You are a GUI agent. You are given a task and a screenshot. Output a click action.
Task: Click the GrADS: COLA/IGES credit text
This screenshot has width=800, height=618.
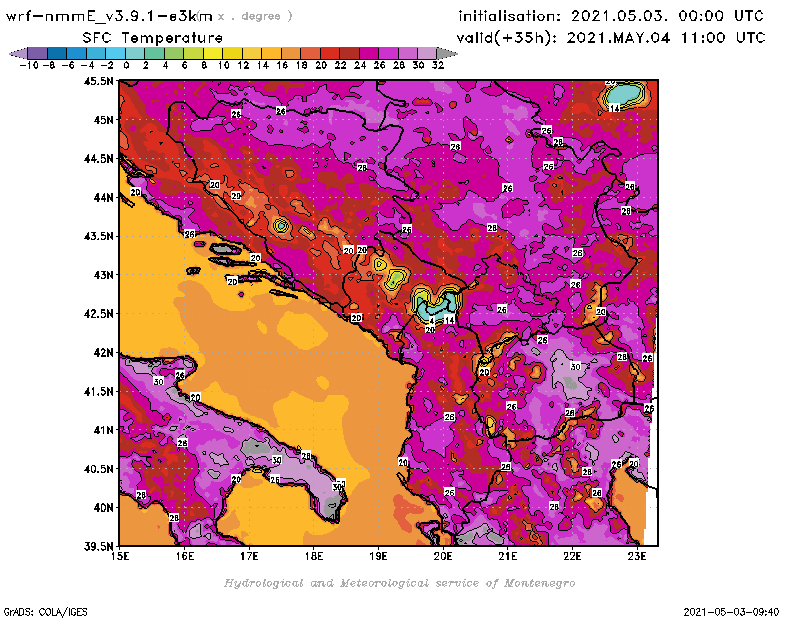tap(45, 612)
